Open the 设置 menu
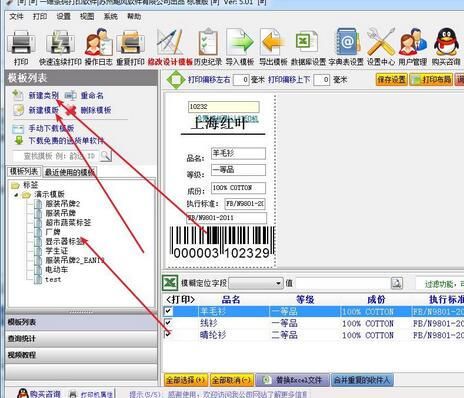 pyautogui.click(x=63, y=16)
